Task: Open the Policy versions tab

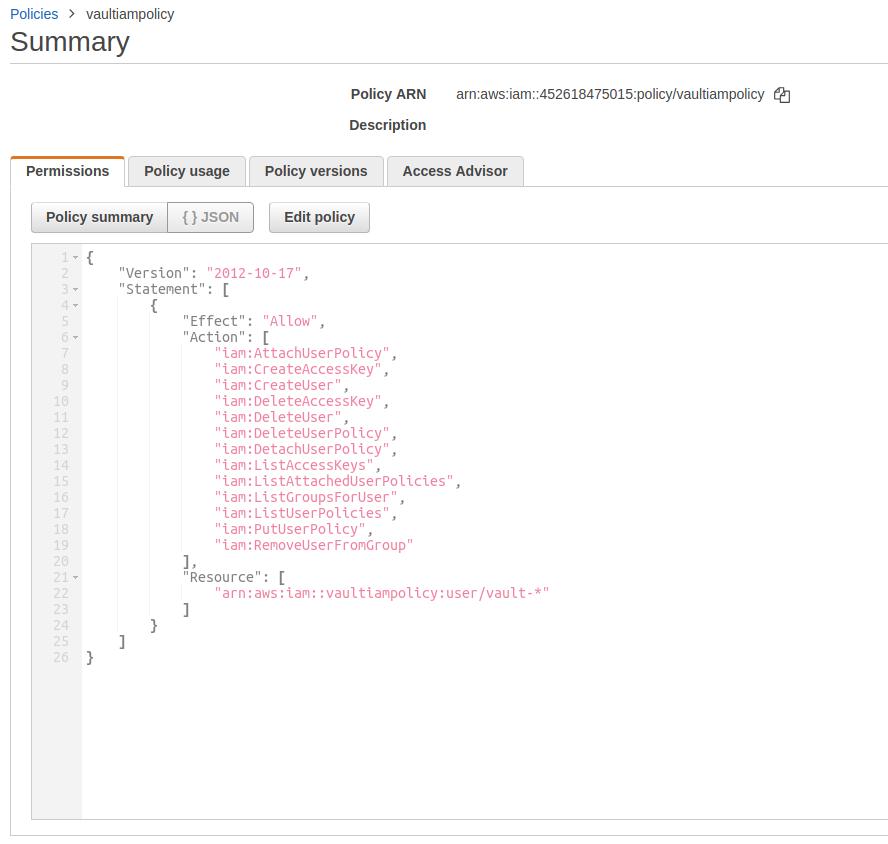Action: pyautogui.click(x=316, y=171)
